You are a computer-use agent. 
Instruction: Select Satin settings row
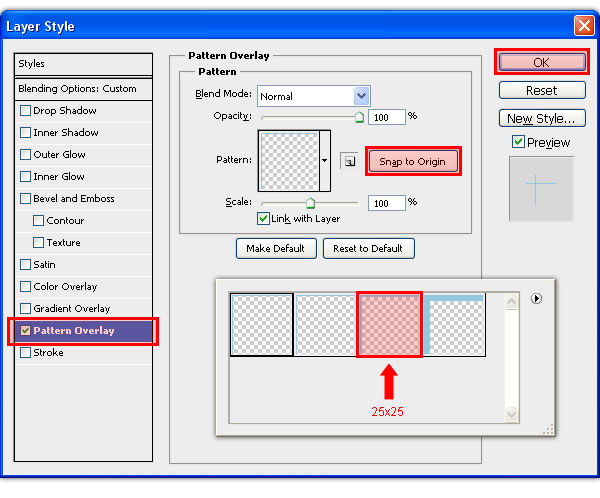click(x=83, y=265)
